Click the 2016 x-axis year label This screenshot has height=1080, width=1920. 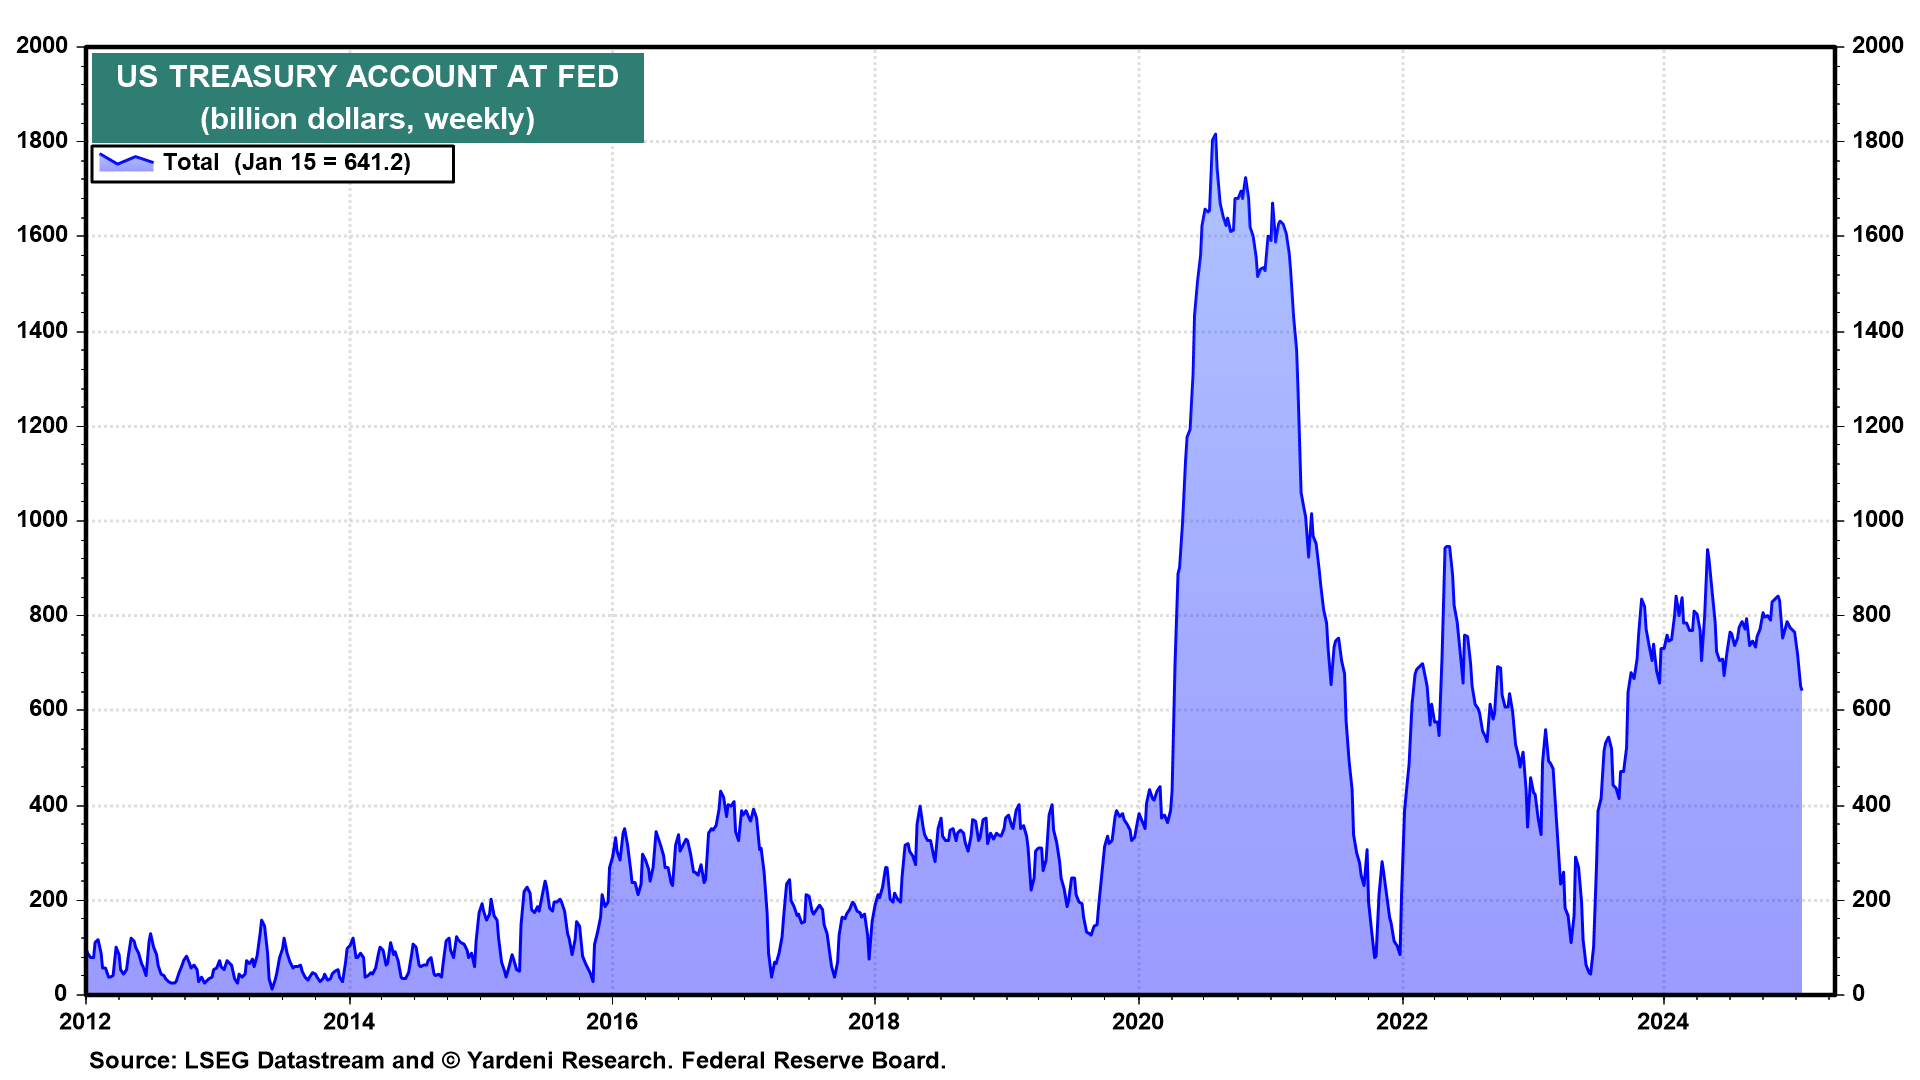(x=612, y=1021)
